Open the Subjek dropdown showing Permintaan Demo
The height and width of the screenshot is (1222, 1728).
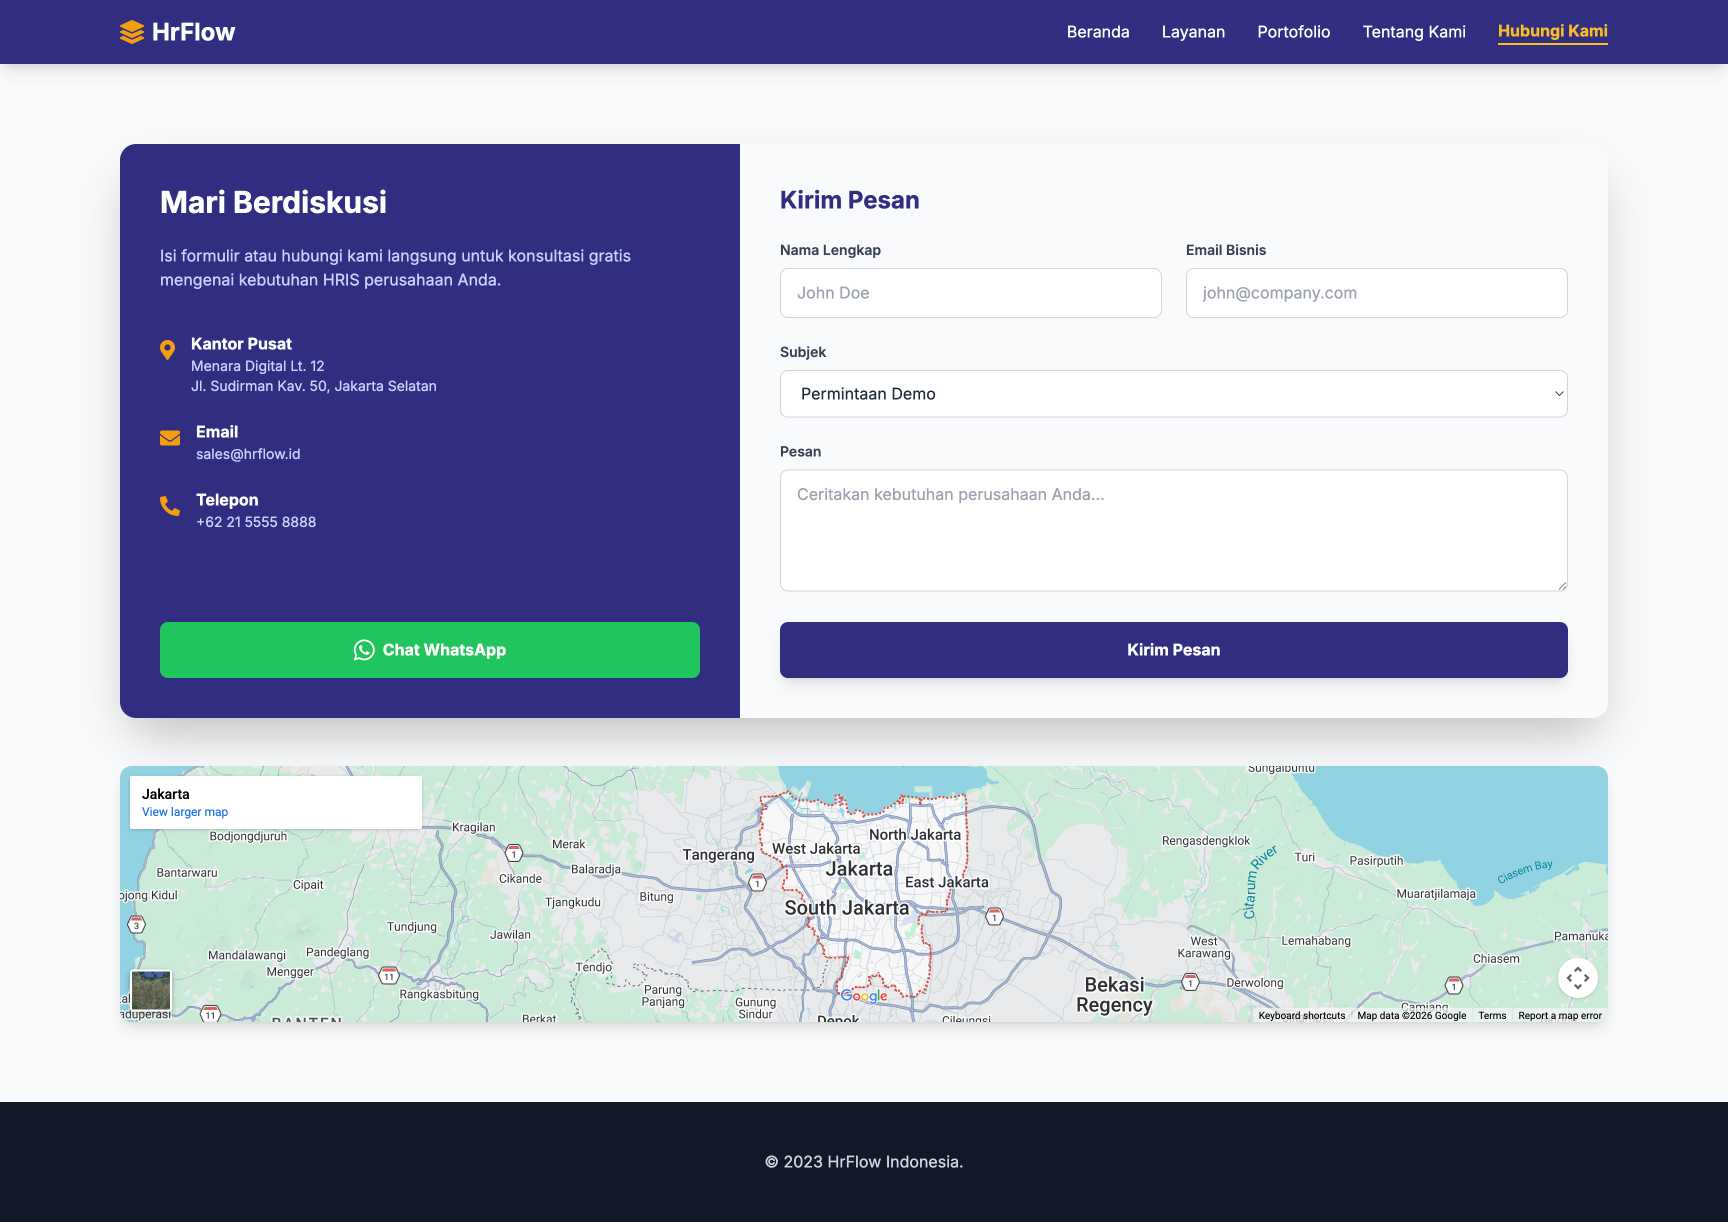(x=1173, y=394)
